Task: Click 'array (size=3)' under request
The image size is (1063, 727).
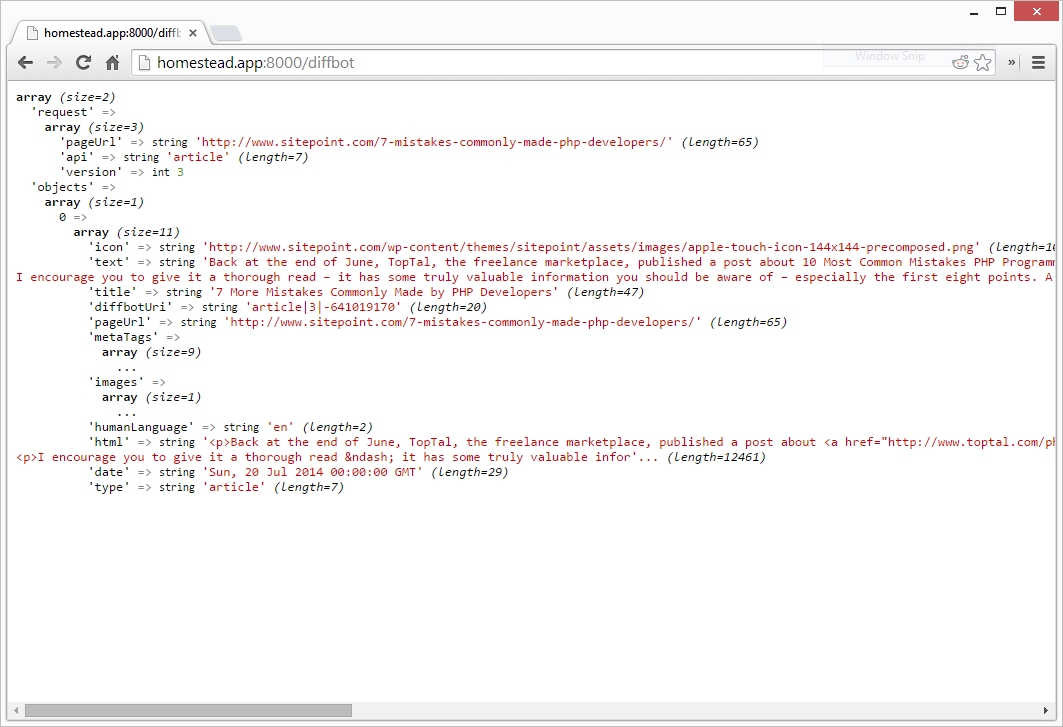Action: (94, 127)
